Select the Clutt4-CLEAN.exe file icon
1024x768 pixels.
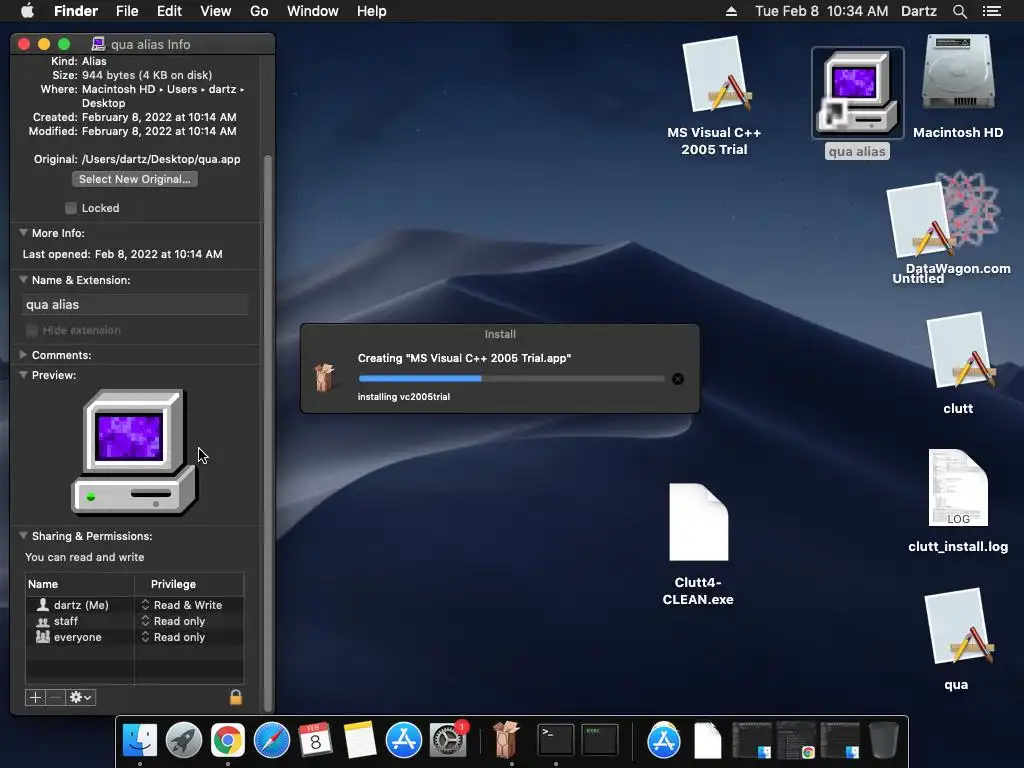[x=698, y=522]
